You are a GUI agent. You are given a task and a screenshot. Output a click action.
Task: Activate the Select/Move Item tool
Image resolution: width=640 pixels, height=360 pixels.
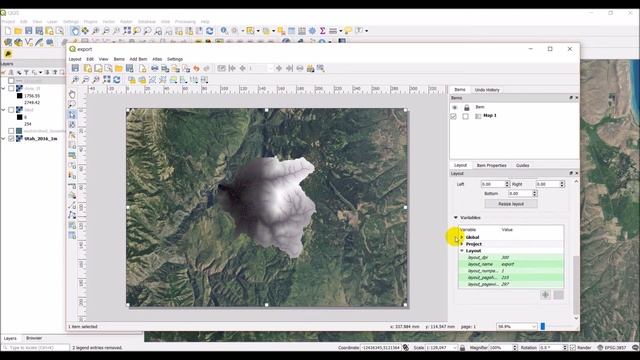72,115
